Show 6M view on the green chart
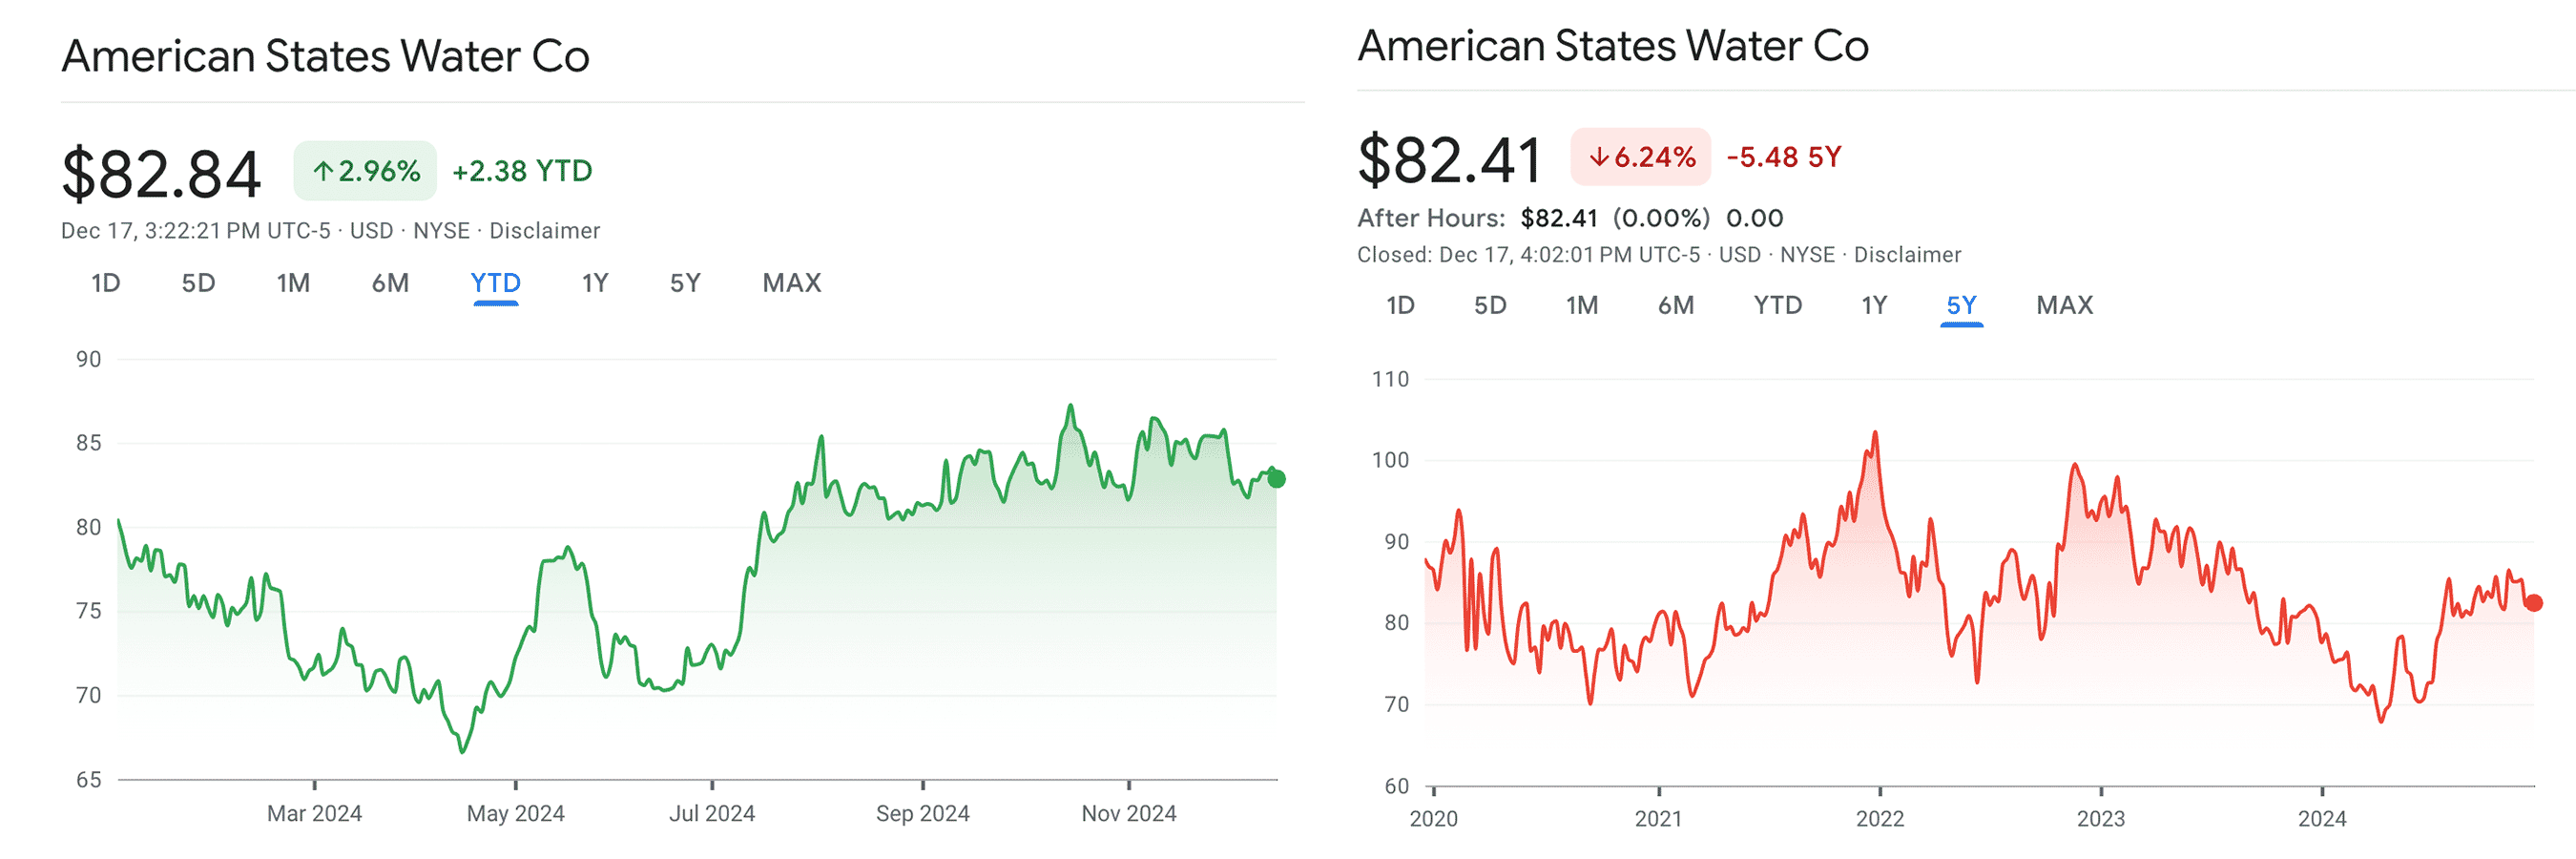The height and width of the screenshot is (859, 2576). 390,283
